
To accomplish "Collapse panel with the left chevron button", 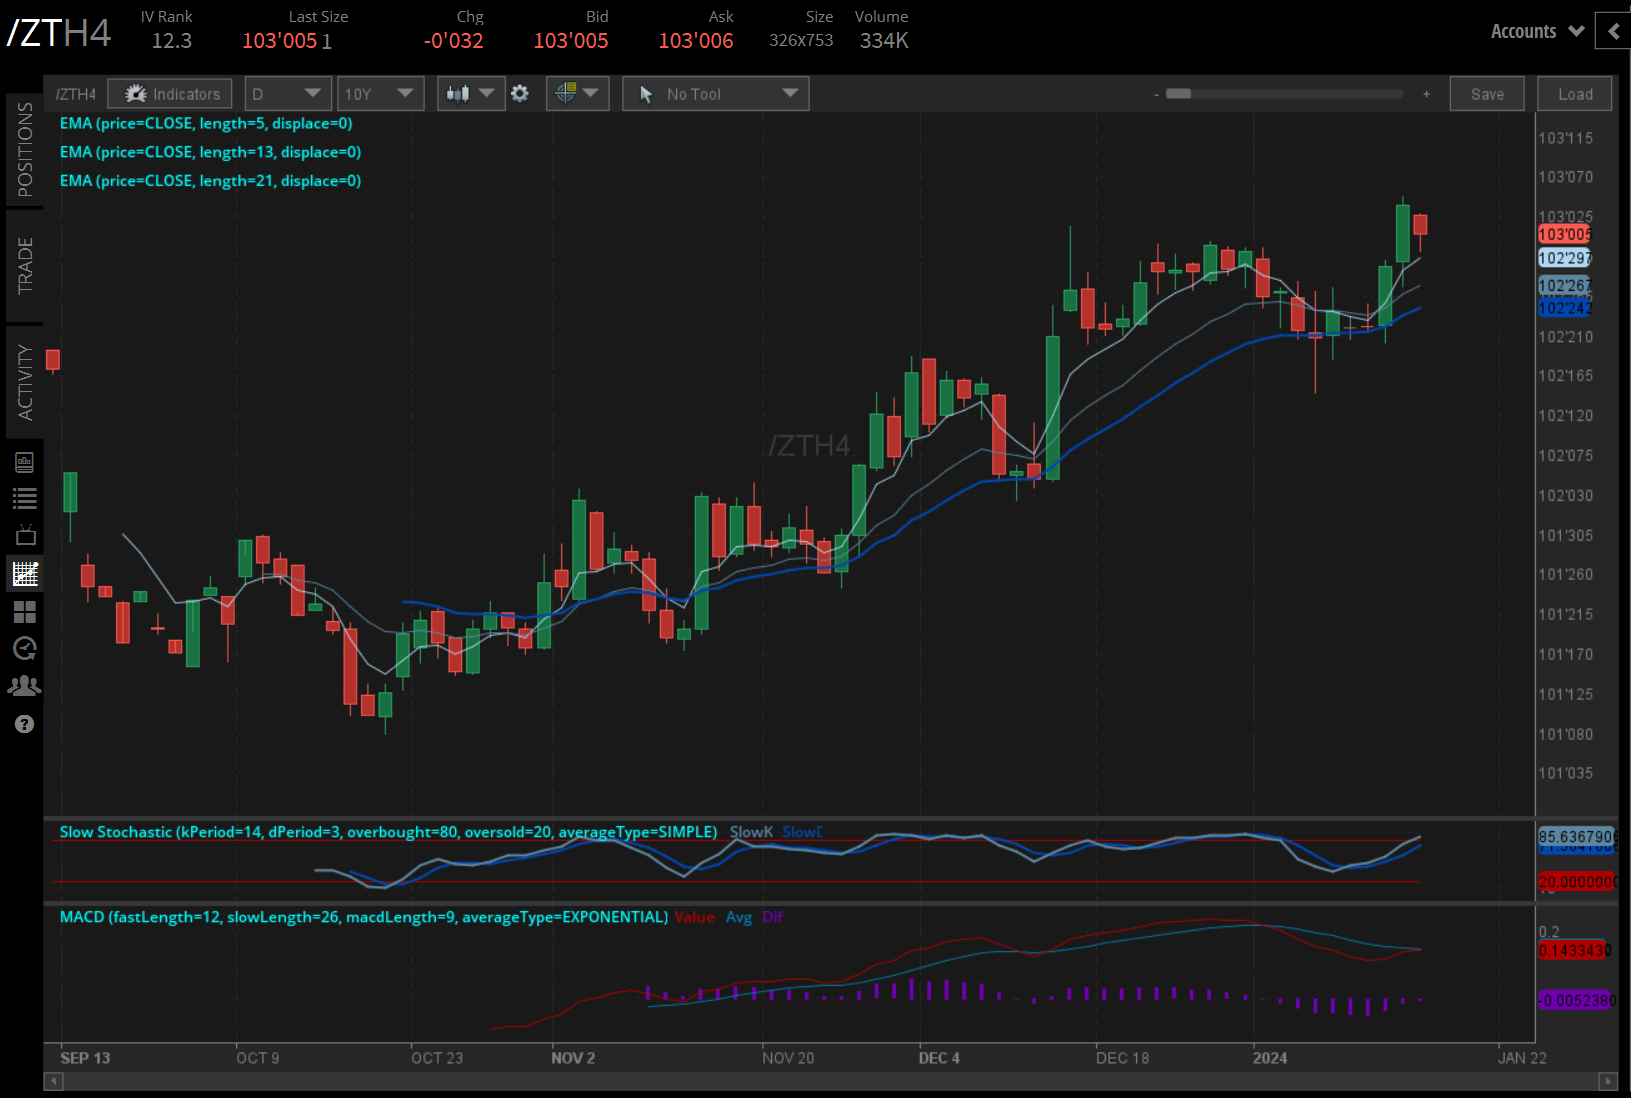I will [x=1613, y=31].
